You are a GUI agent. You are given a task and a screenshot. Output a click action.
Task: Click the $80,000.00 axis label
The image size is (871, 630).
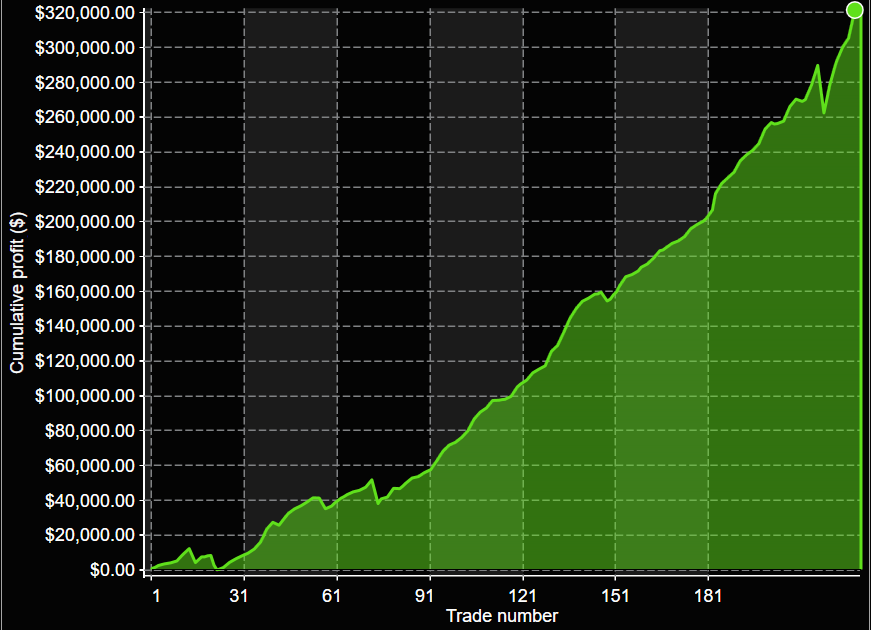[x=90, y=431]
